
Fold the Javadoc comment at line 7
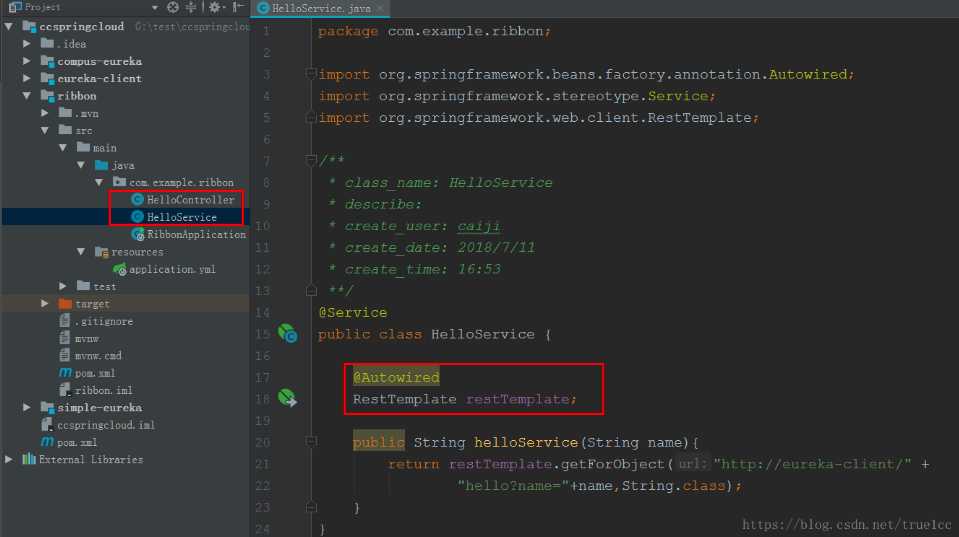311,160
